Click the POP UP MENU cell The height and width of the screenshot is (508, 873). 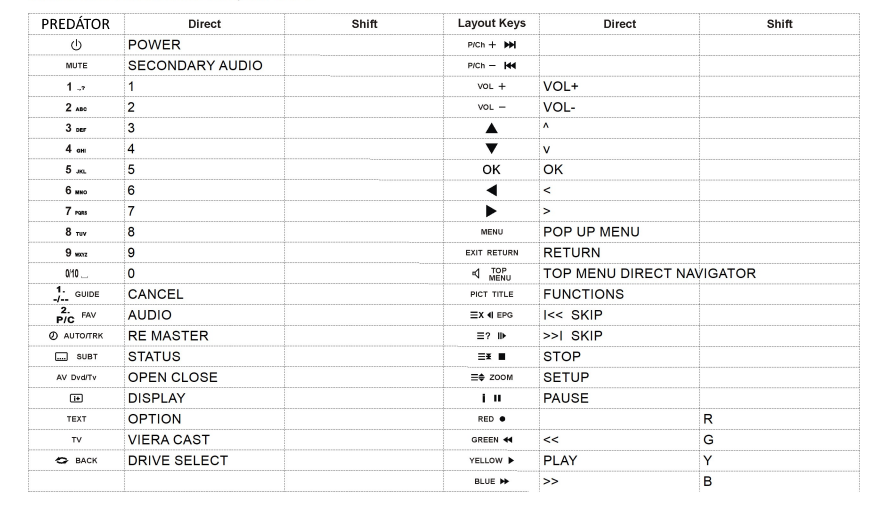591,231
